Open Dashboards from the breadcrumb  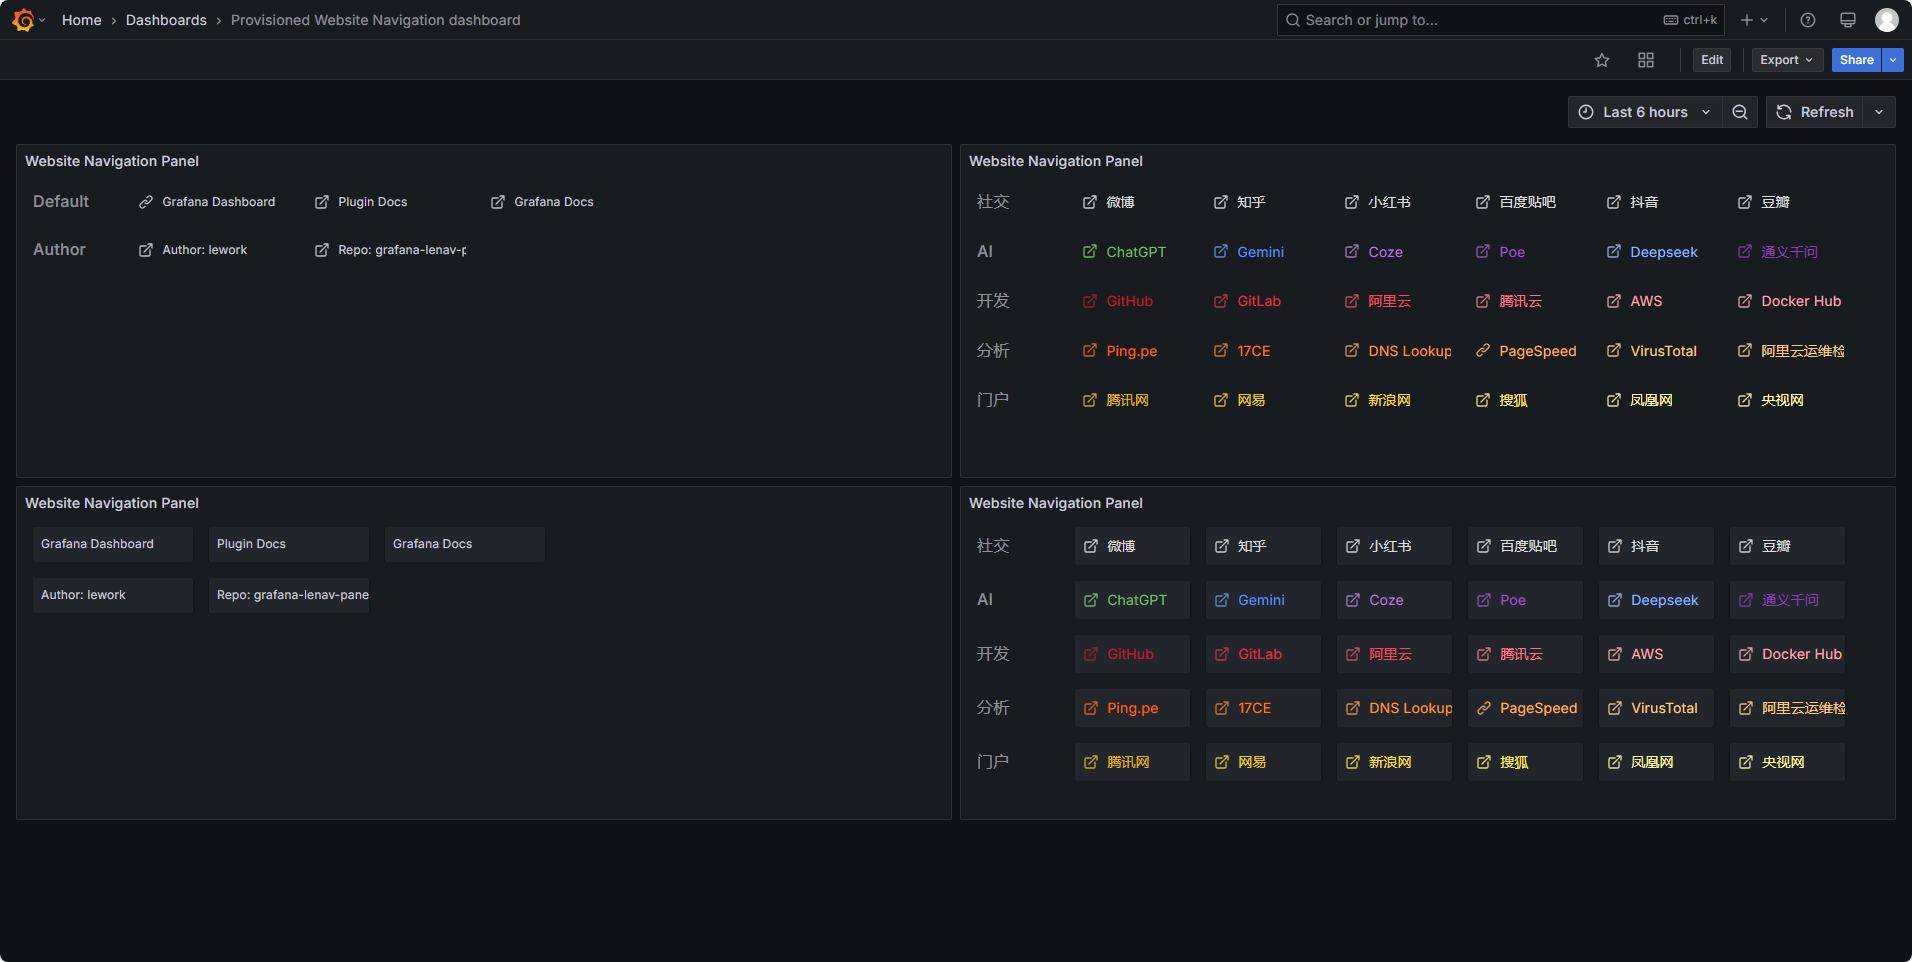click(166, 20)
